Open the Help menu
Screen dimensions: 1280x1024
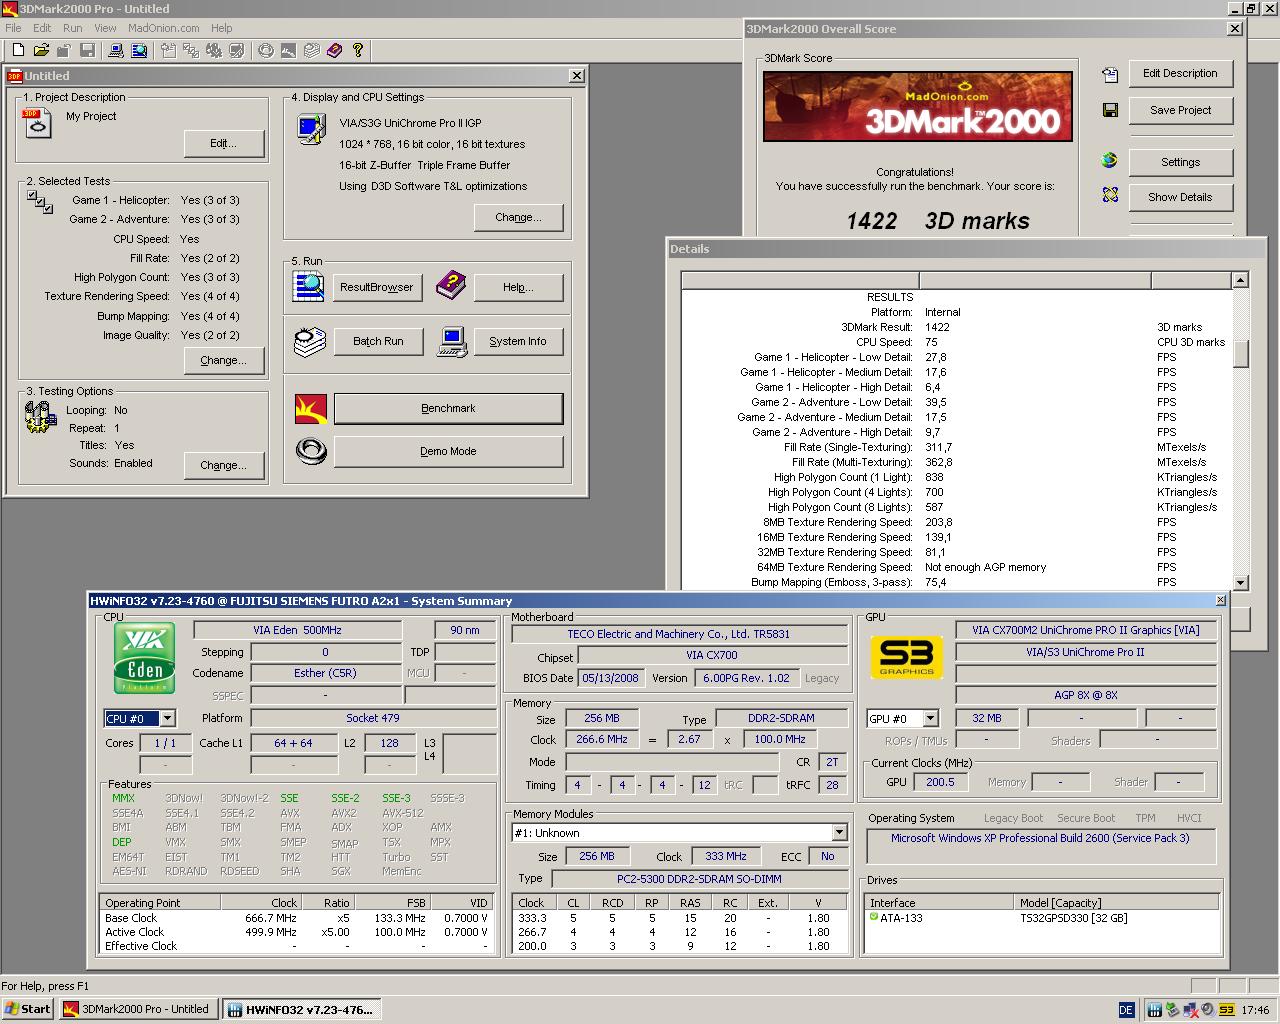[222, 28]
